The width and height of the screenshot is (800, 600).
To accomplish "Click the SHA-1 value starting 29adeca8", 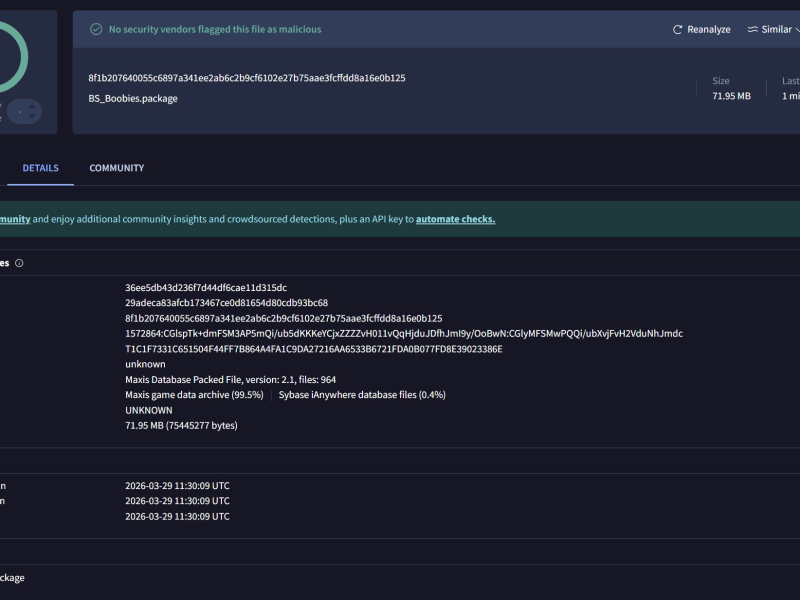I will pos(226,303).
